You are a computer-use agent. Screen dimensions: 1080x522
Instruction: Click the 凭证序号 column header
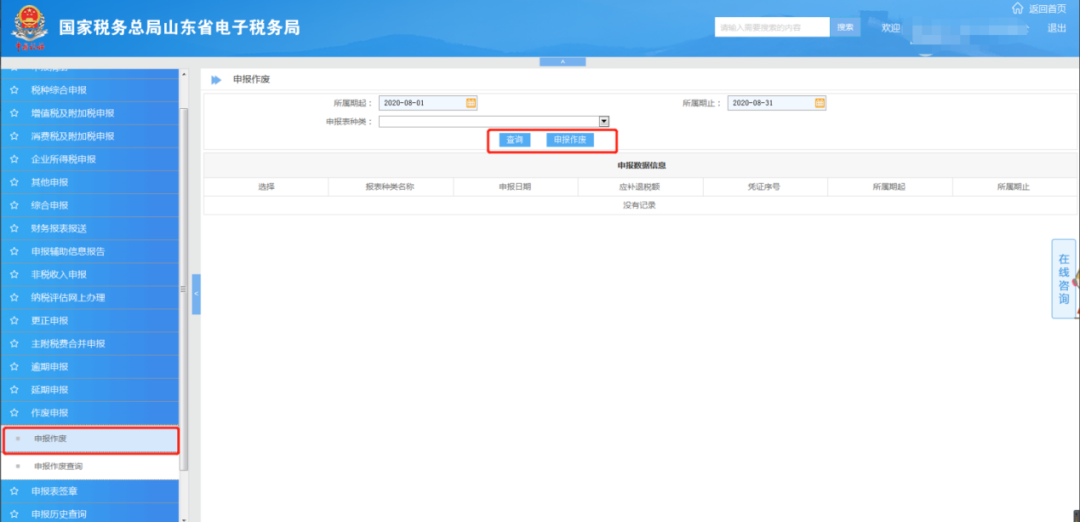tap(765, 187)
